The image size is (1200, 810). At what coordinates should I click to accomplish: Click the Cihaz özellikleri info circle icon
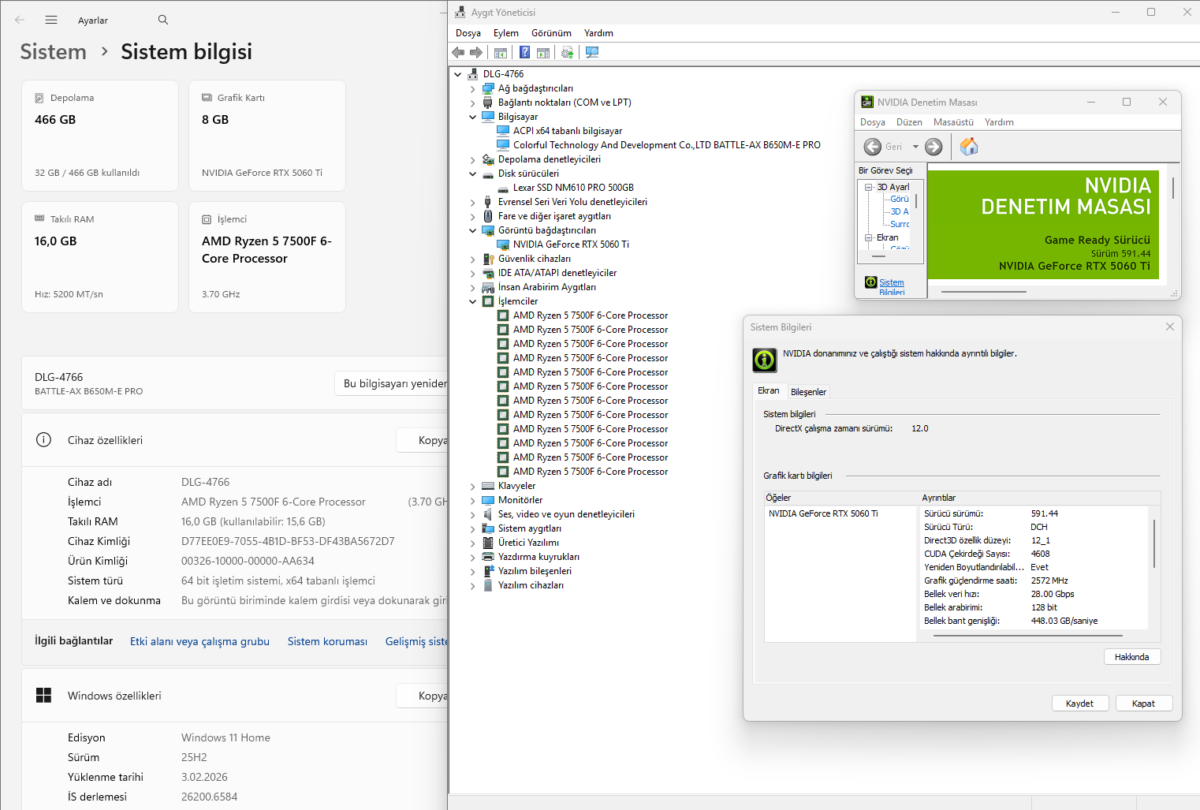click(44, 440)
